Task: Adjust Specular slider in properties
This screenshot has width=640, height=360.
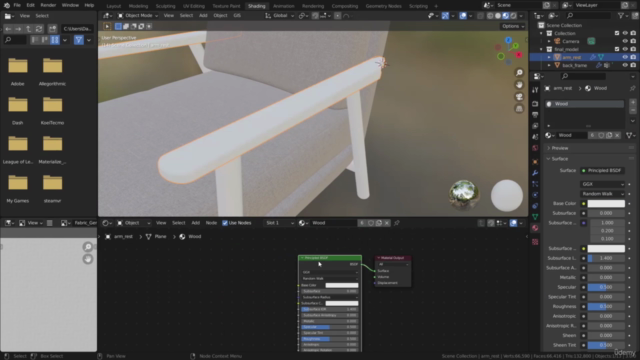Action: 606,287
